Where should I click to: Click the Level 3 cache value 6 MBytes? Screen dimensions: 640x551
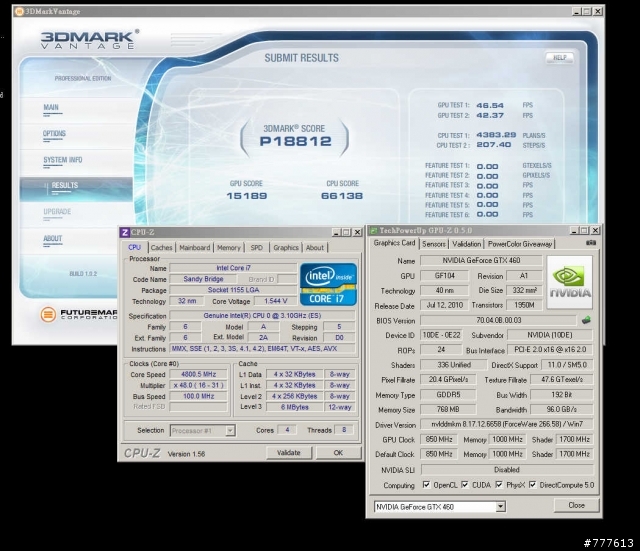[x=294, y=407]
